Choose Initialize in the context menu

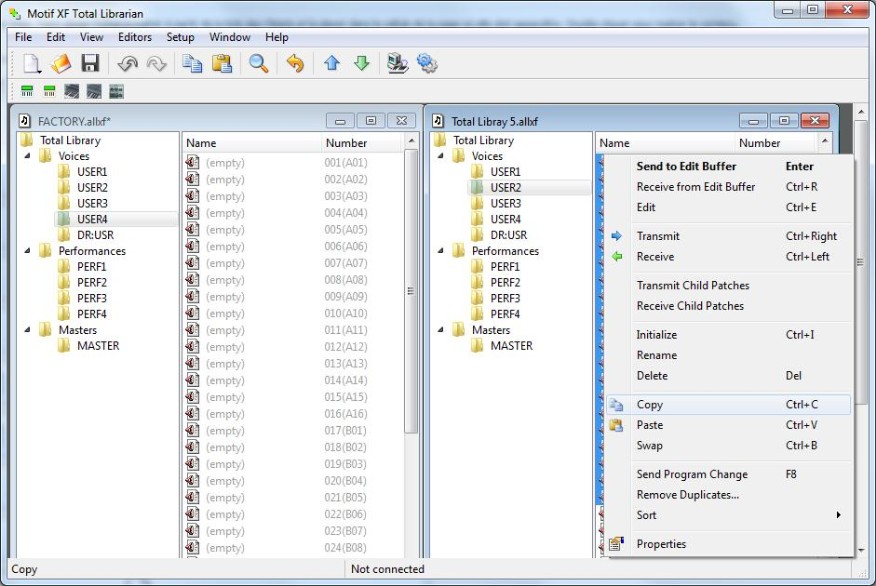pyautogui.click(x=729, y=335)
